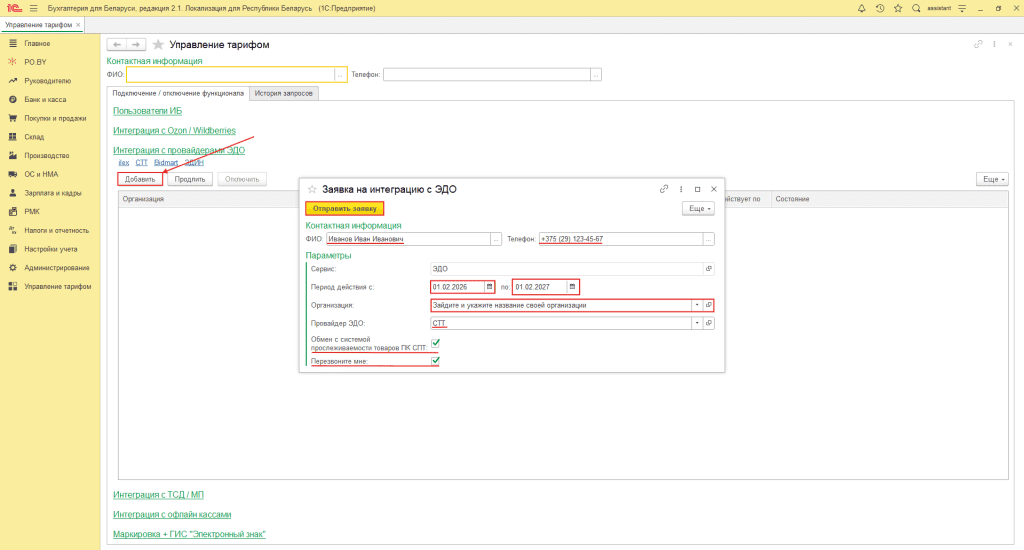Expand the Организация dropdown arrow
This screenshot has height=550, width=1024.
tap(696, 305)
